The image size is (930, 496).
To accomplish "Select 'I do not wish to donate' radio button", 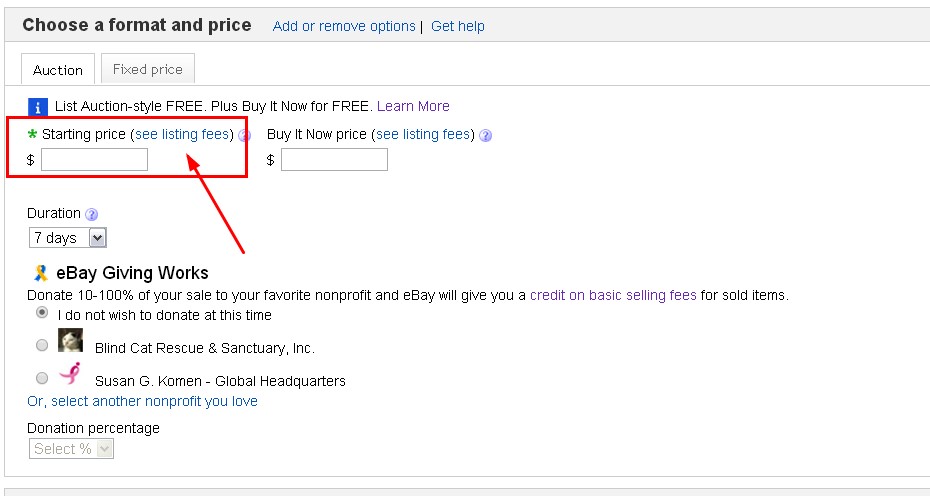I will point(42,312).
